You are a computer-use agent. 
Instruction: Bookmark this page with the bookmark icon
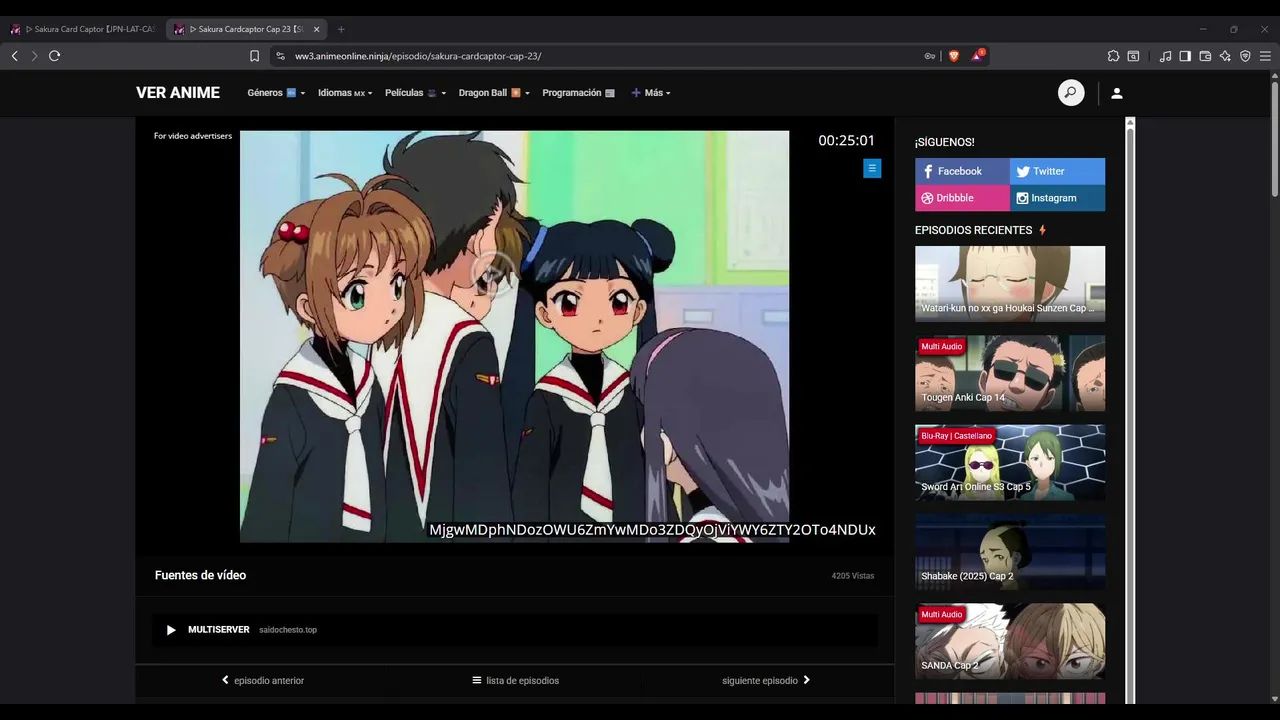254,56
